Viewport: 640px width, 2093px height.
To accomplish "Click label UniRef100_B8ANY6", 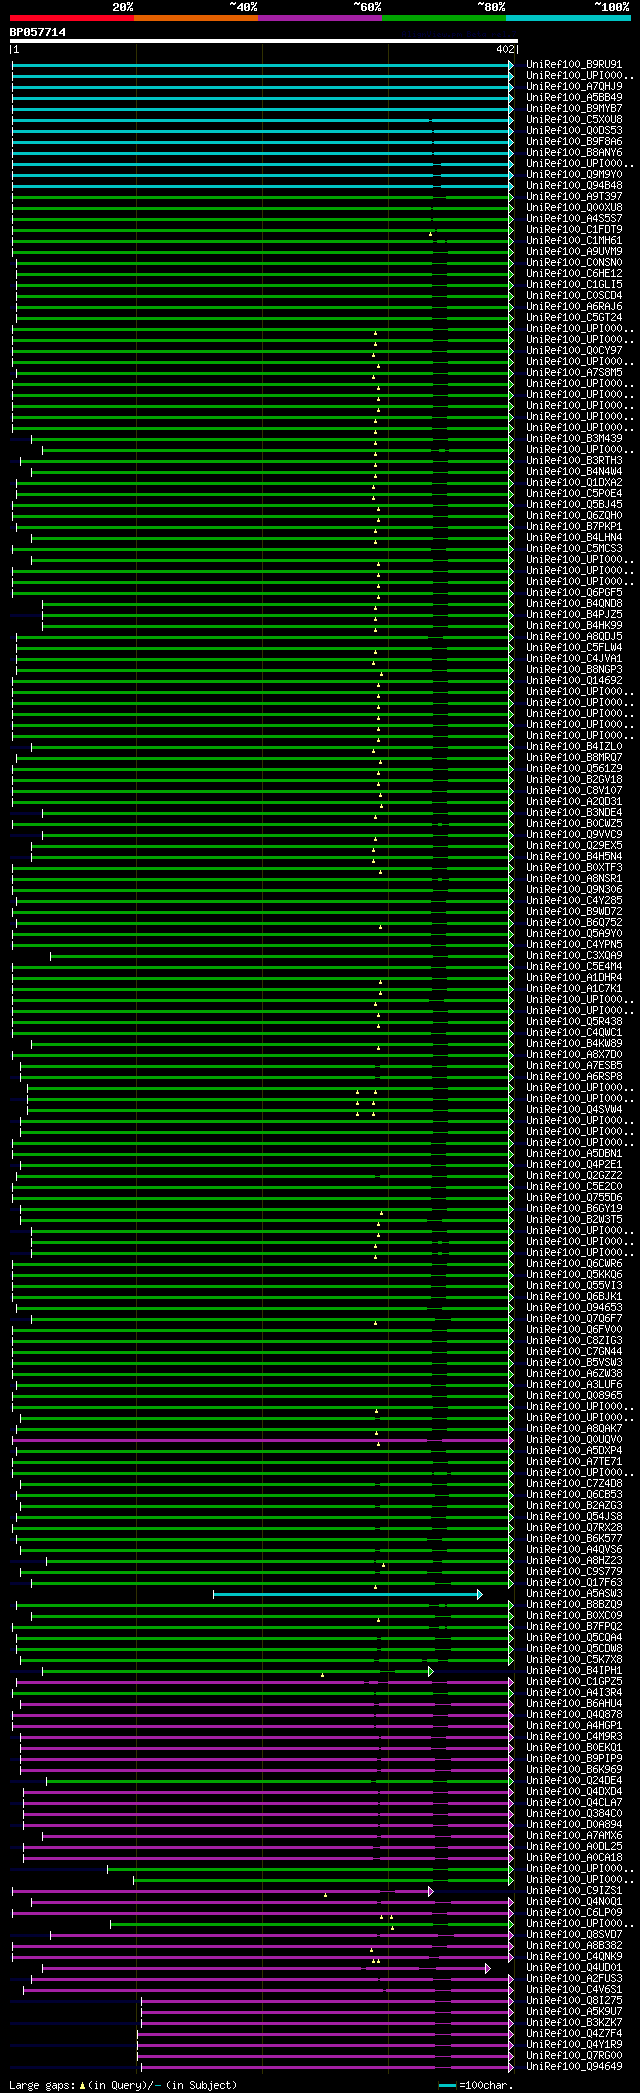I will point(575,153).
